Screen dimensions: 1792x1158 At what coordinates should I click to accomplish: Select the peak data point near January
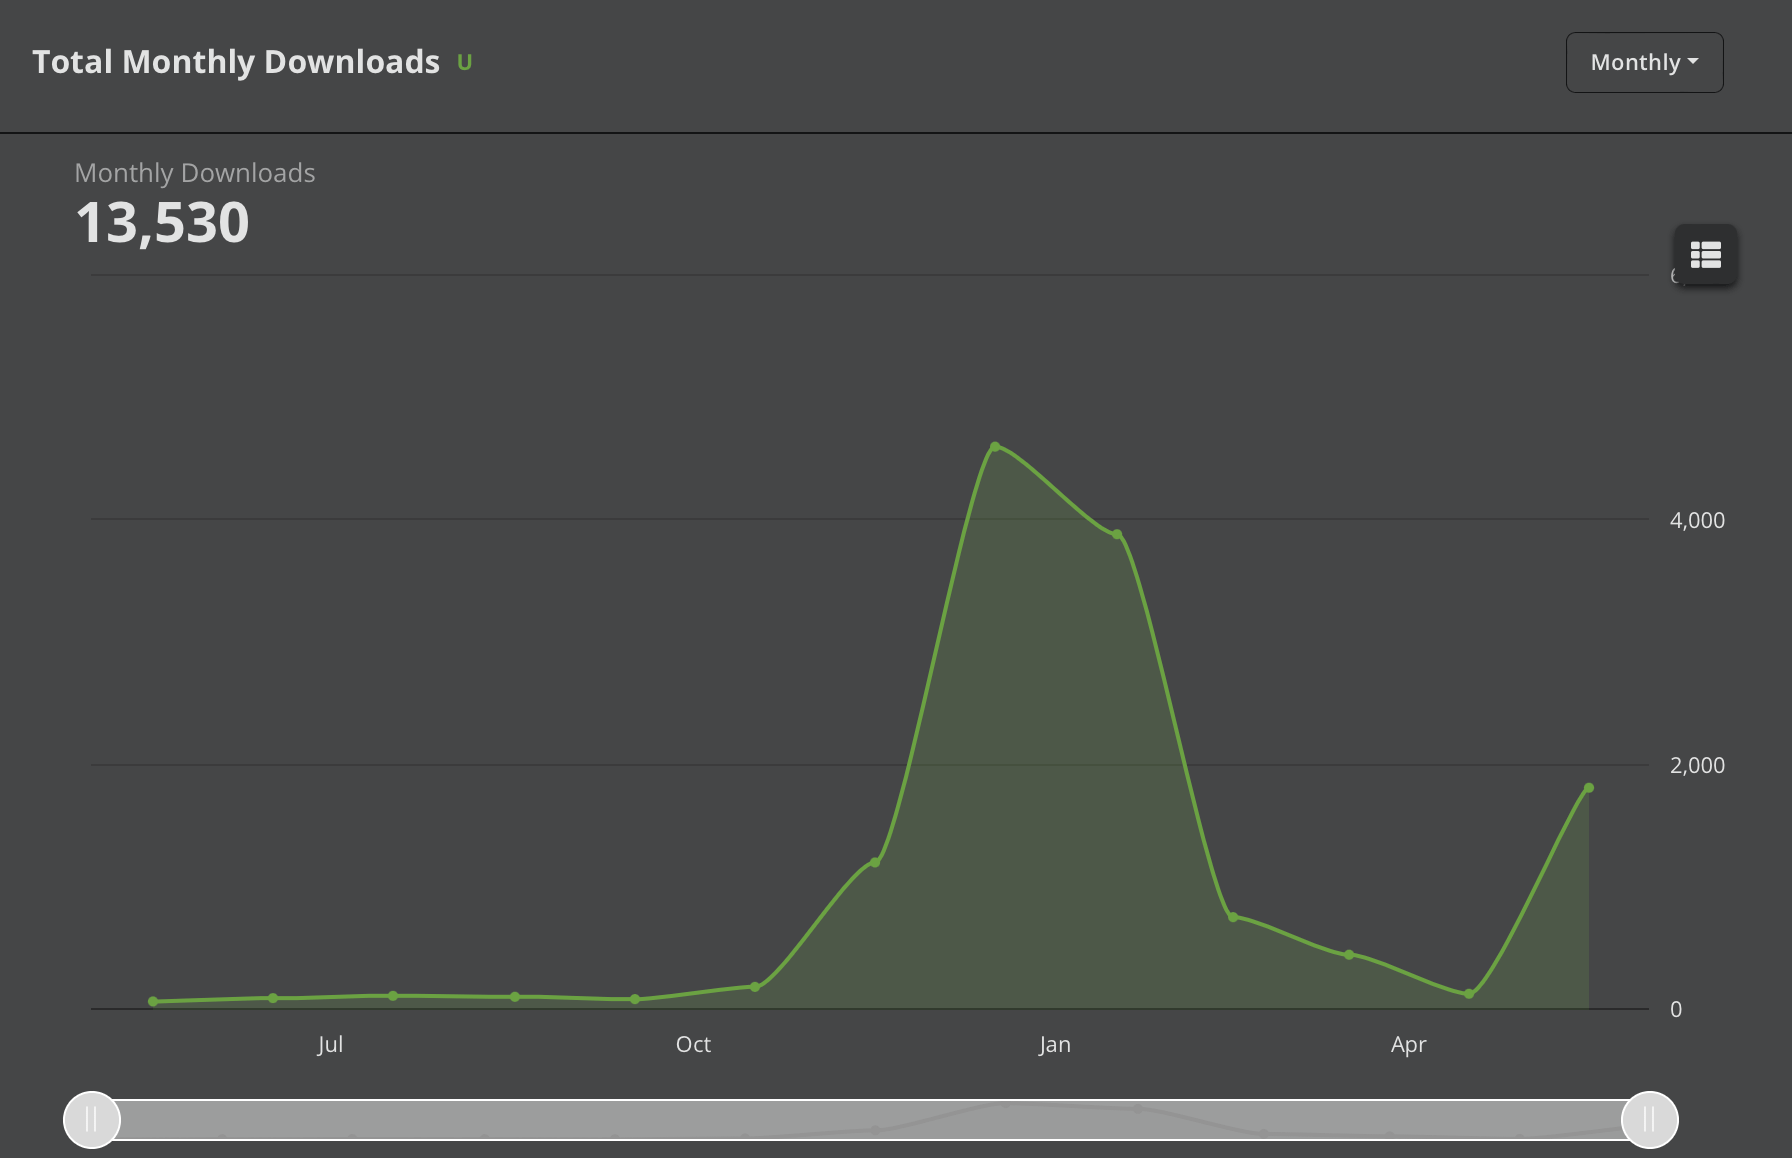point(995,447)
